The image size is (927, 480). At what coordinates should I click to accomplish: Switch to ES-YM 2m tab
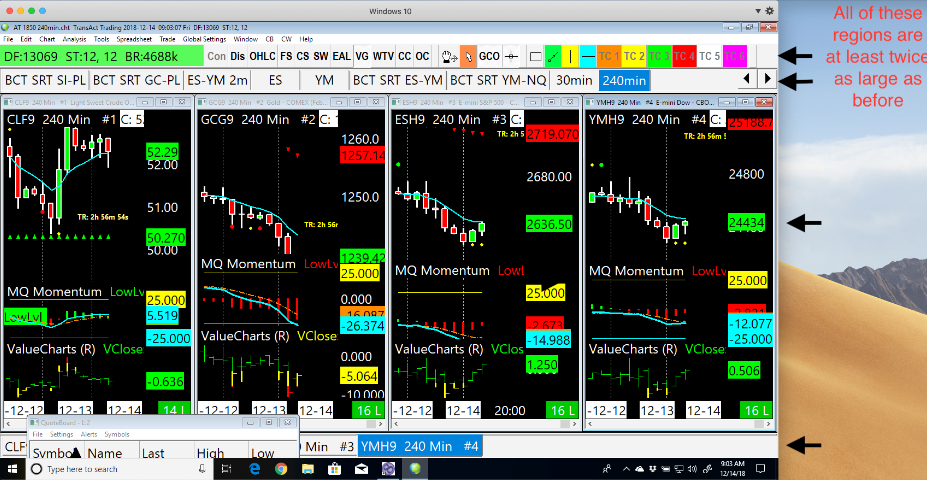coord(216,79)
